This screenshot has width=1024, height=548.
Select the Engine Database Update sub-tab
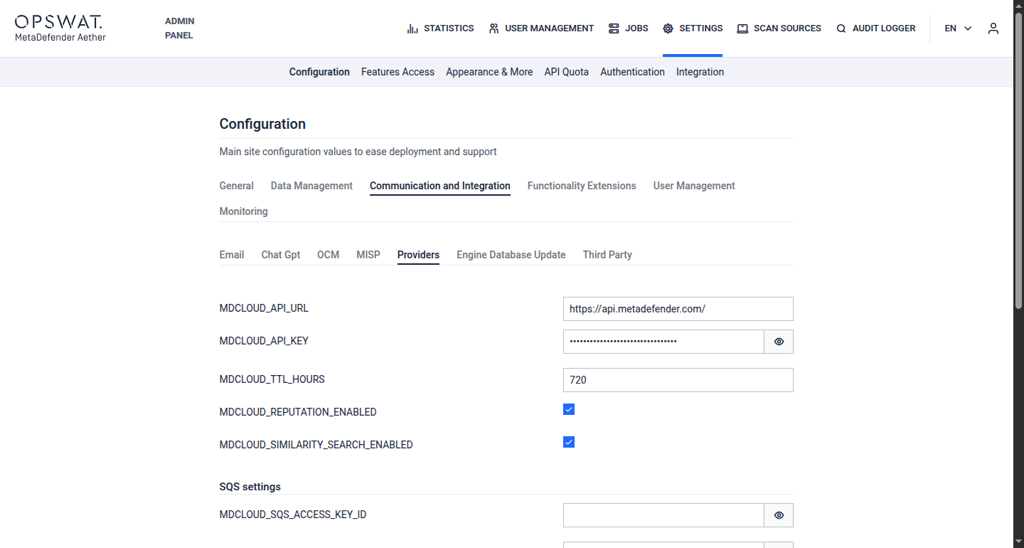pos(510,255)
